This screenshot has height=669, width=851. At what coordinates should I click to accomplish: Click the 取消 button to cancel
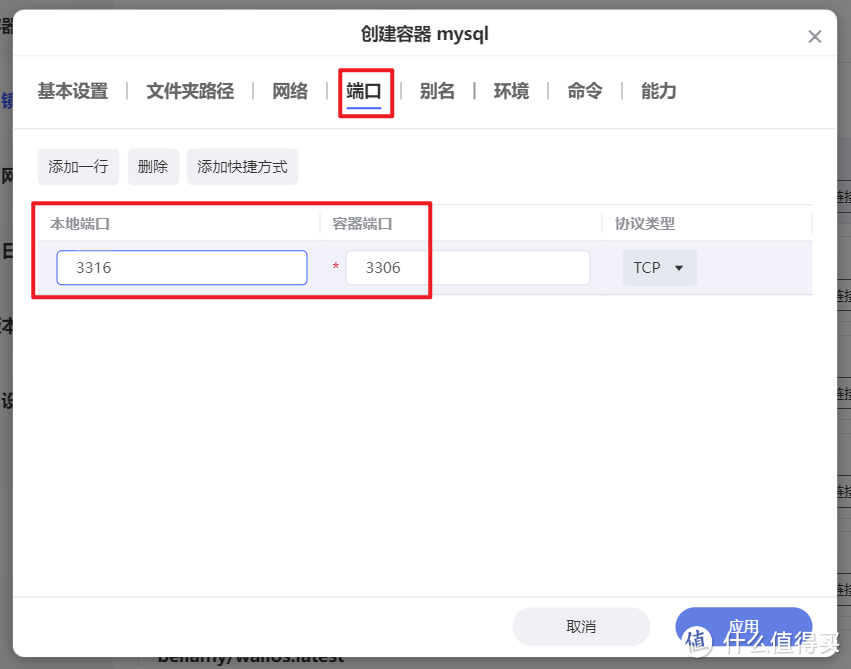pyautogui.click(x=581, y=626)
